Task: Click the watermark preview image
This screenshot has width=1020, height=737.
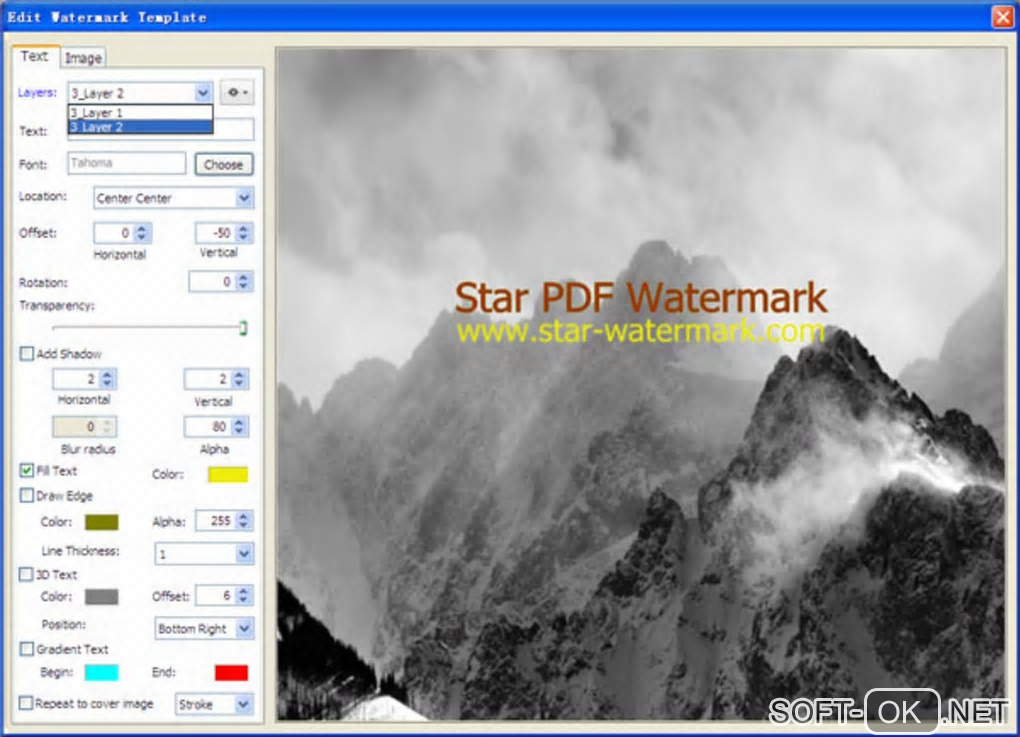Action: (x=641, y=384)
